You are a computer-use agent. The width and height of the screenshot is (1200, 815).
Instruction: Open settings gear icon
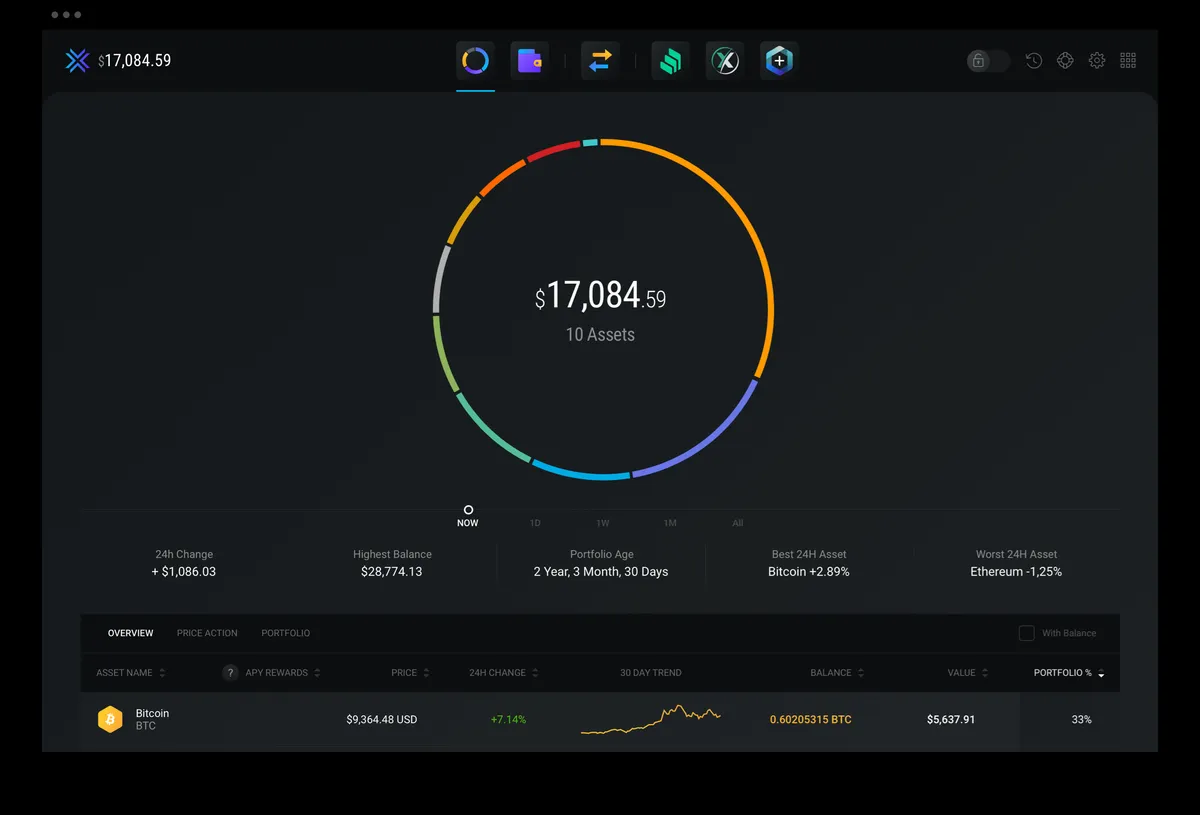[x=1097, y=61]
